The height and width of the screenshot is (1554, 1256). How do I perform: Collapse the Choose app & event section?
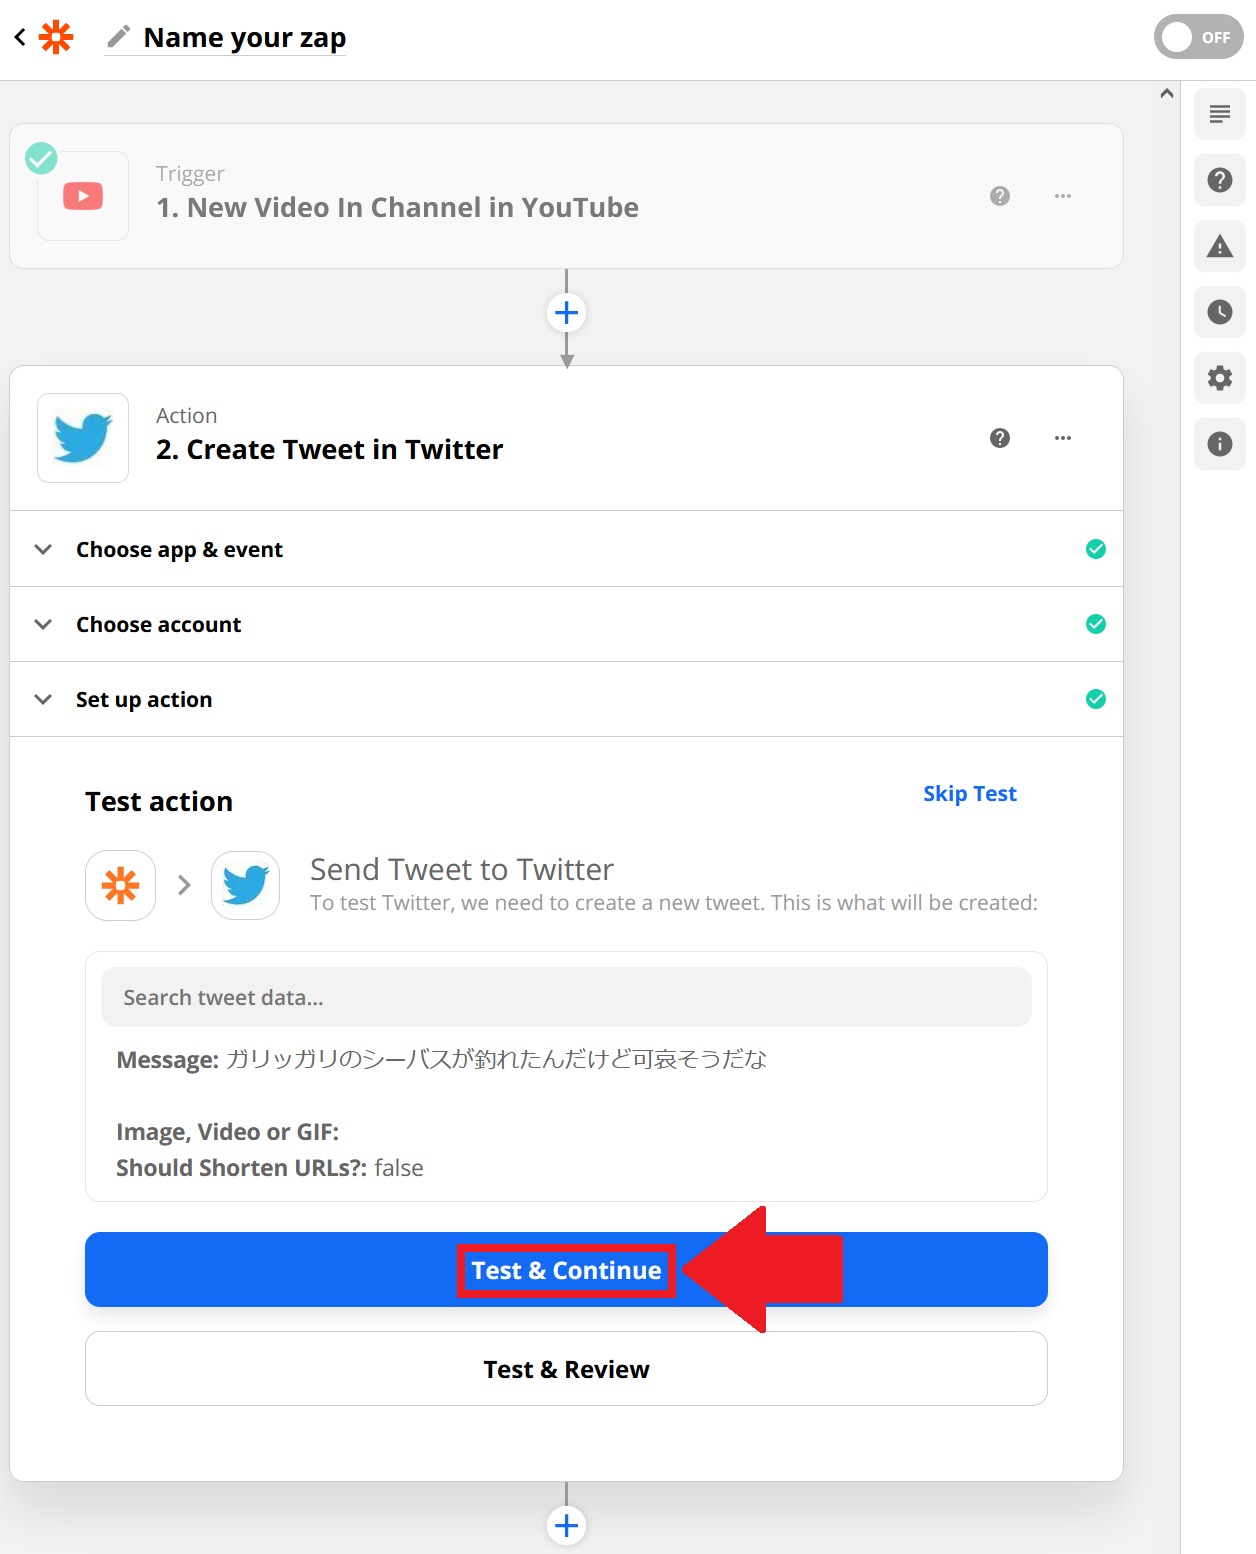click(x=43, y=549)
